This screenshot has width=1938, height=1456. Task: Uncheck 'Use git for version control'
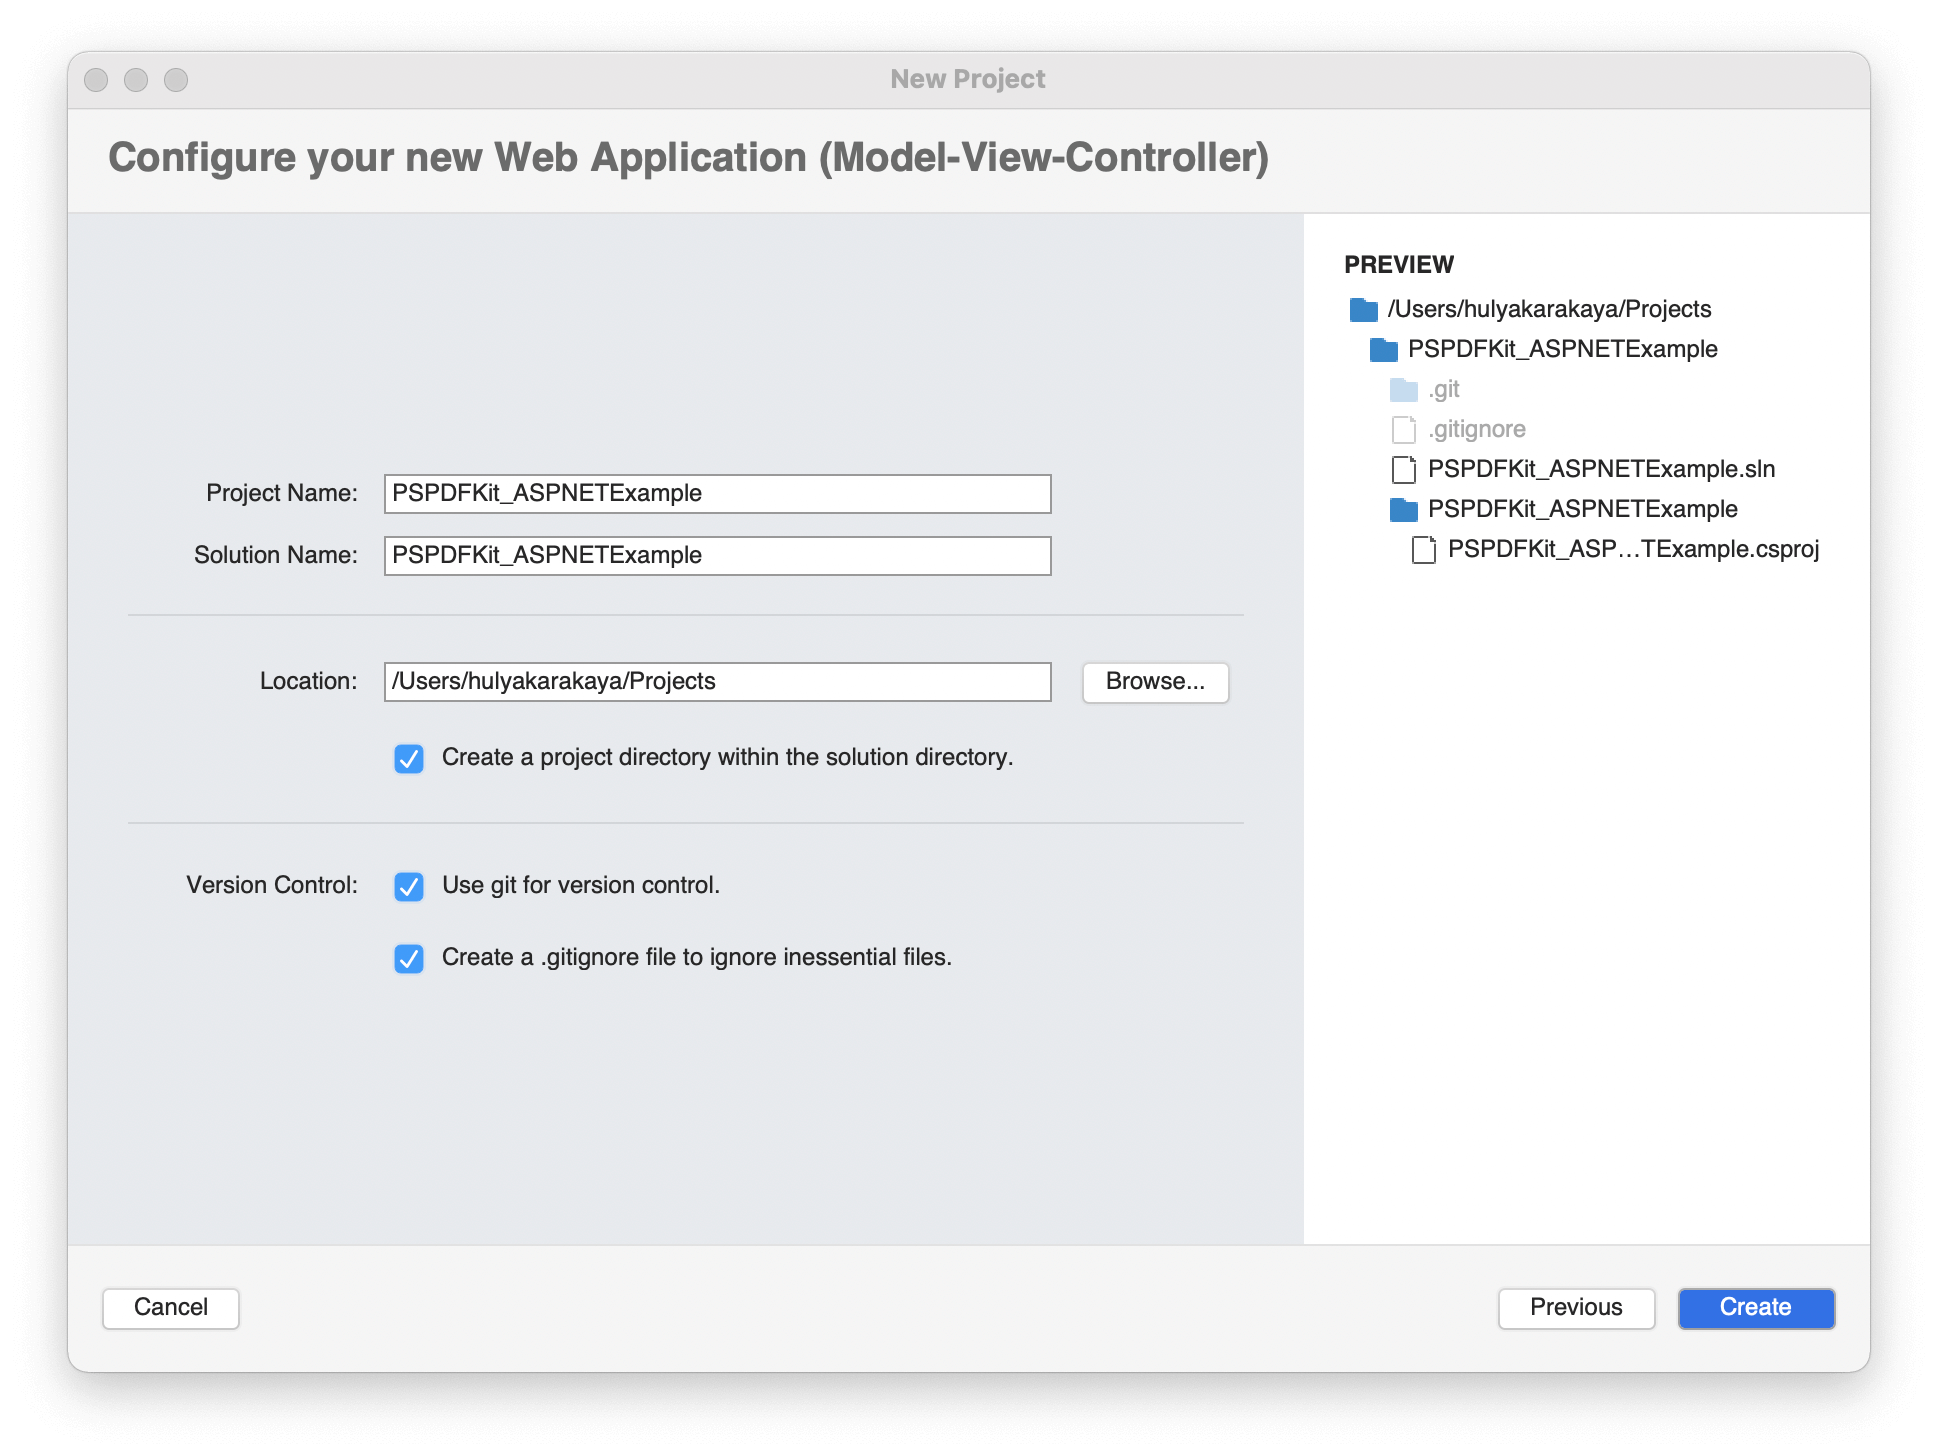409,886
